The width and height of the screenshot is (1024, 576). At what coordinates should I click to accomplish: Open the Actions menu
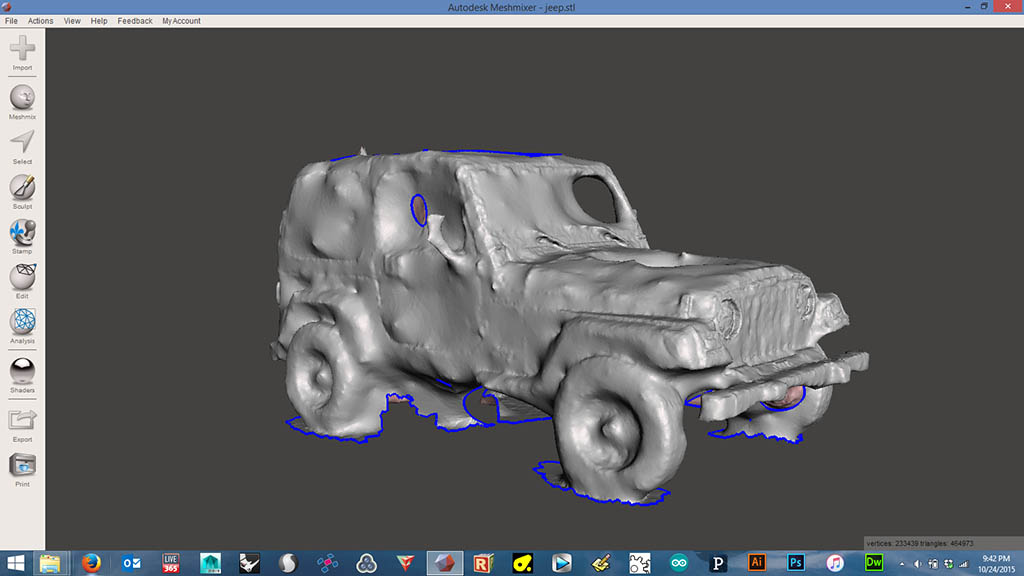41,21
